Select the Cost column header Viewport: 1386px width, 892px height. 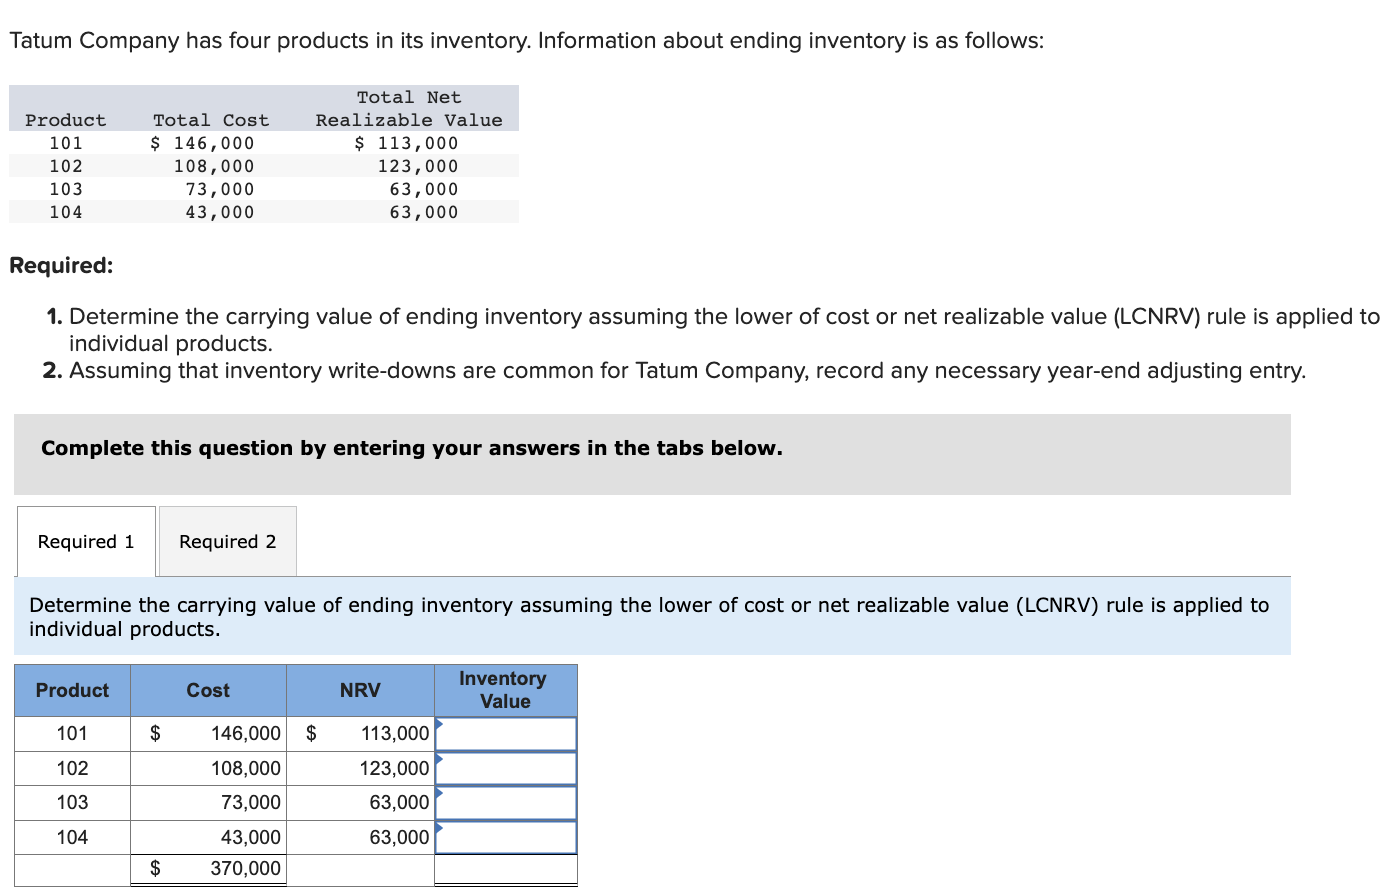(208, 690)
